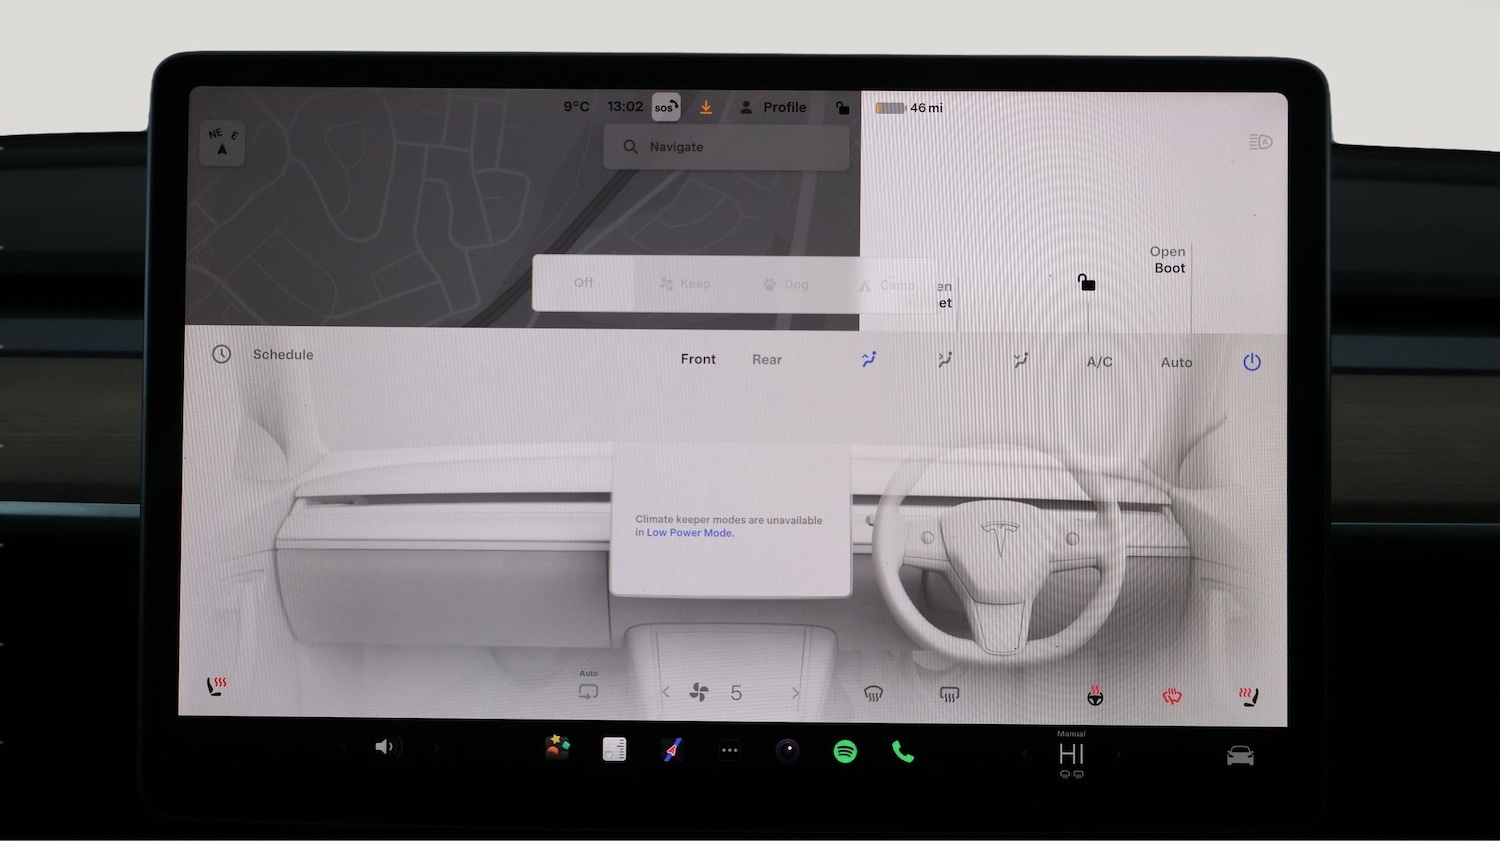Open the headlights control icon
This screenshot has width=1500, height=841.
click(x=1261, y=142)
